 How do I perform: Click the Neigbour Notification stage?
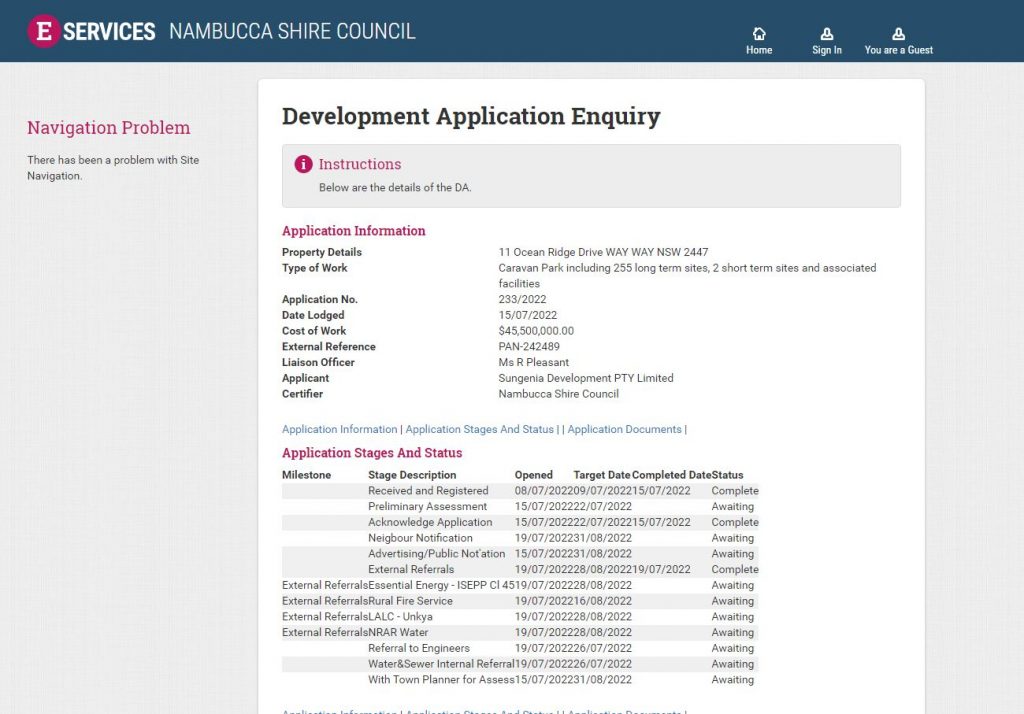pyautogui.click(x=421, y=538)
